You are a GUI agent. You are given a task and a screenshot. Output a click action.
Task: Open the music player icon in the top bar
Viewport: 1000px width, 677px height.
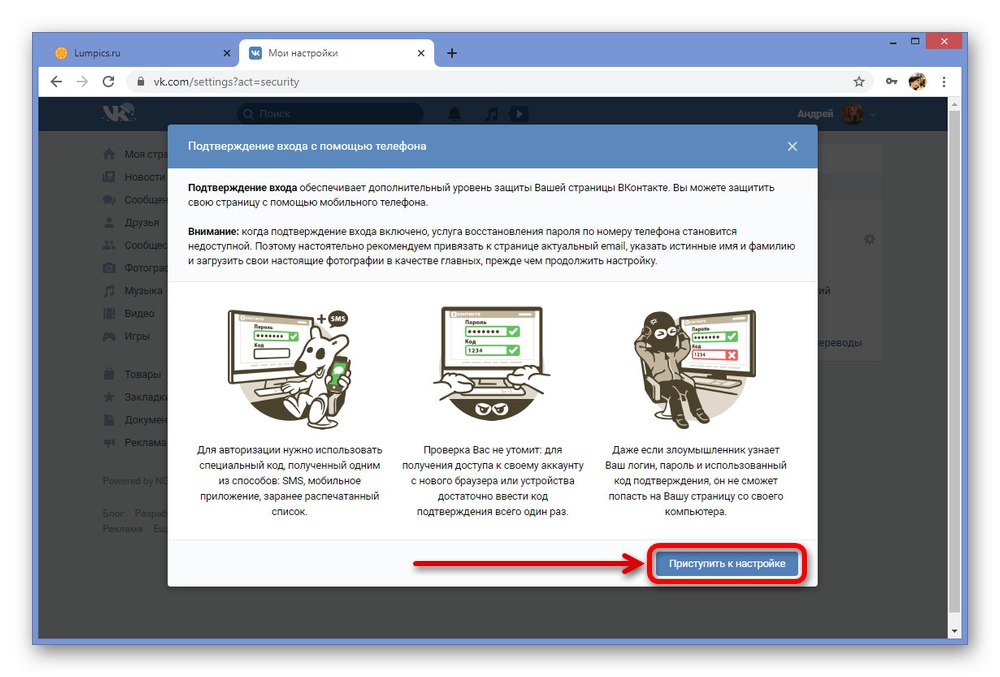click(490, 113)
